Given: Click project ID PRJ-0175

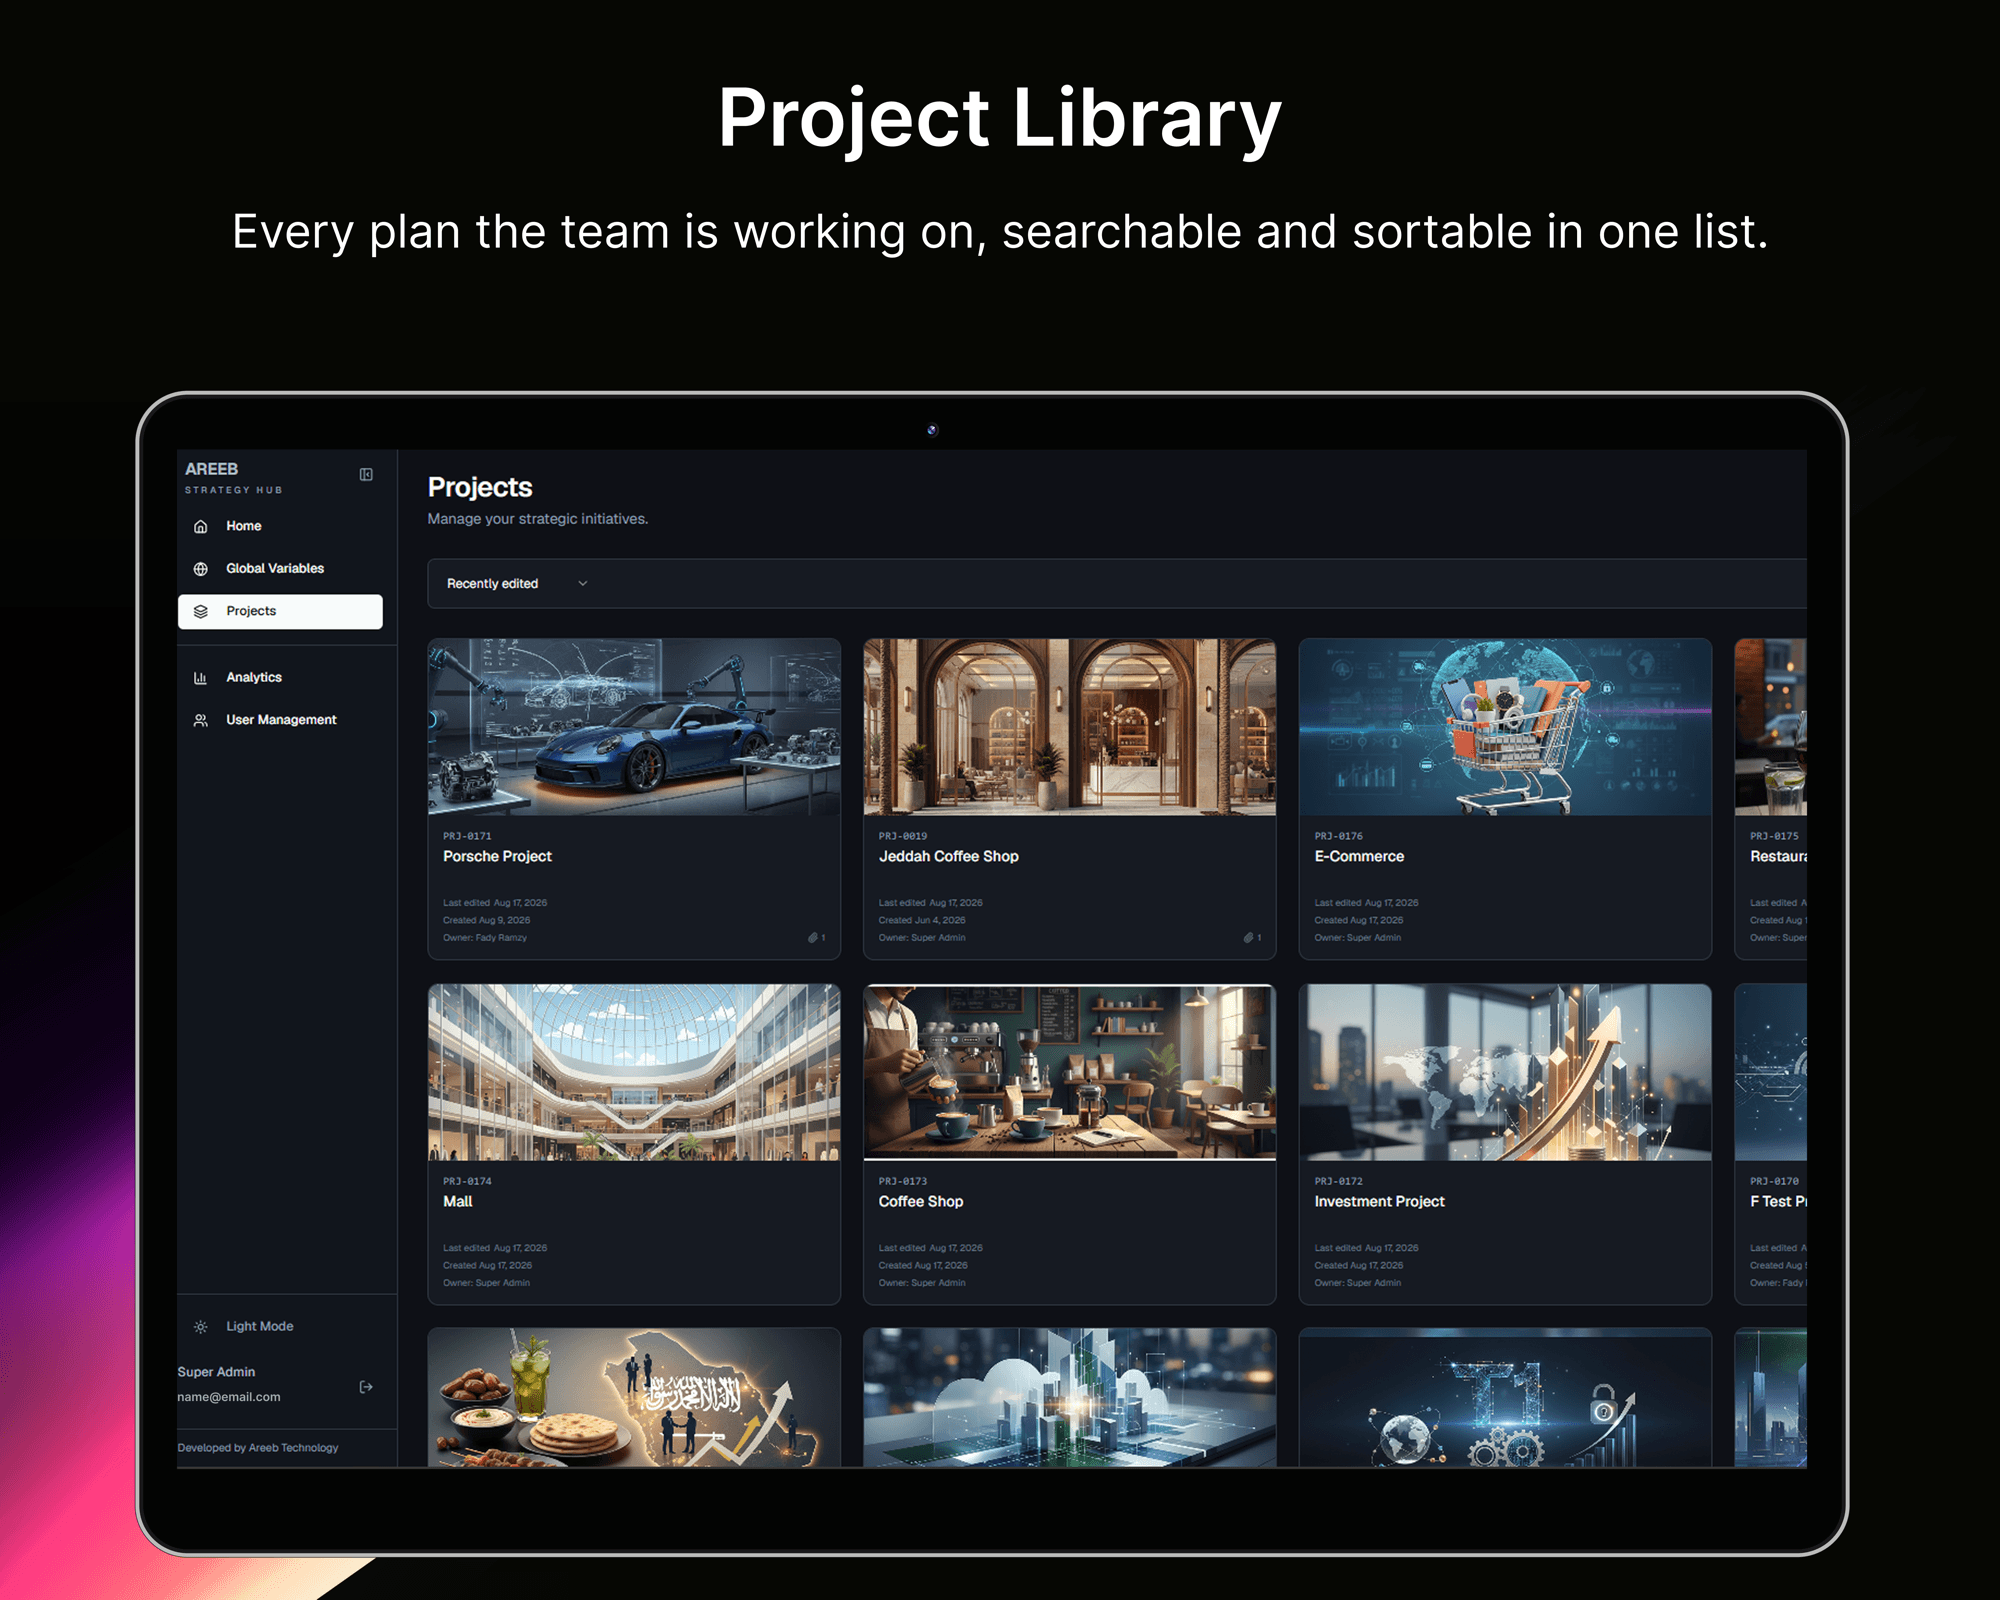Looking at the screenshot, I should [x=1774, y=836].
